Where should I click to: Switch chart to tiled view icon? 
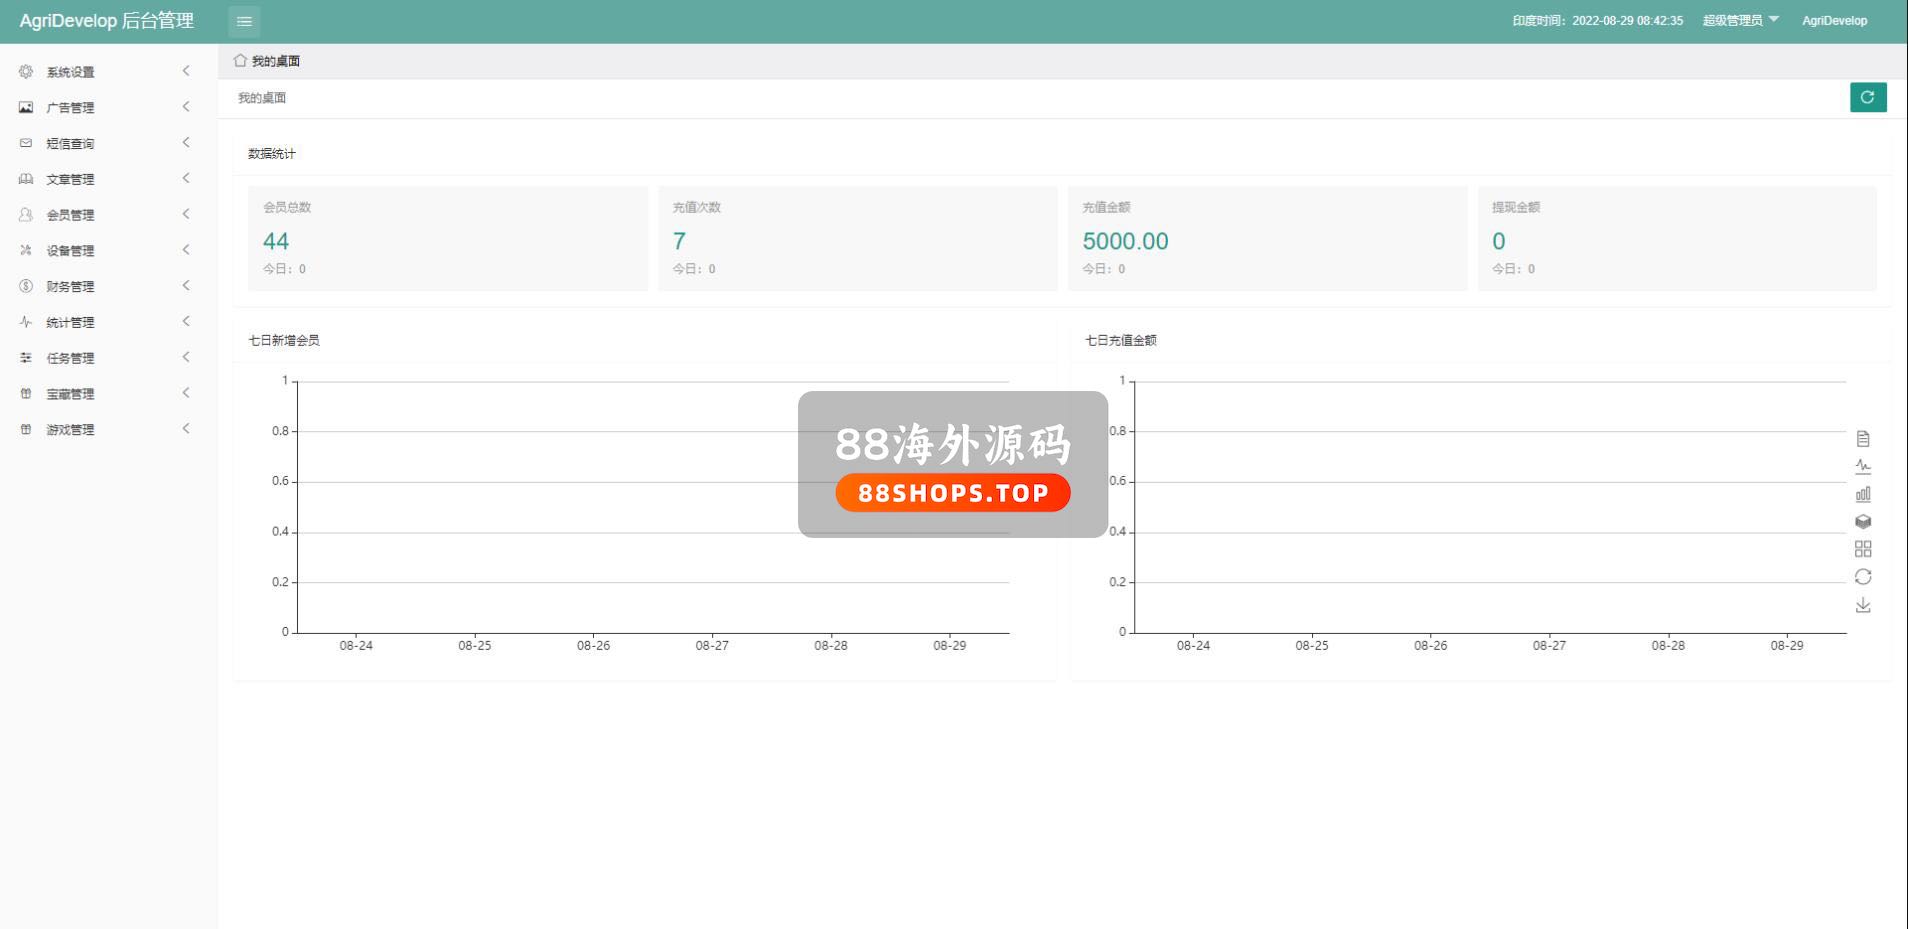pyautogui.click(x=1862, y=549)
